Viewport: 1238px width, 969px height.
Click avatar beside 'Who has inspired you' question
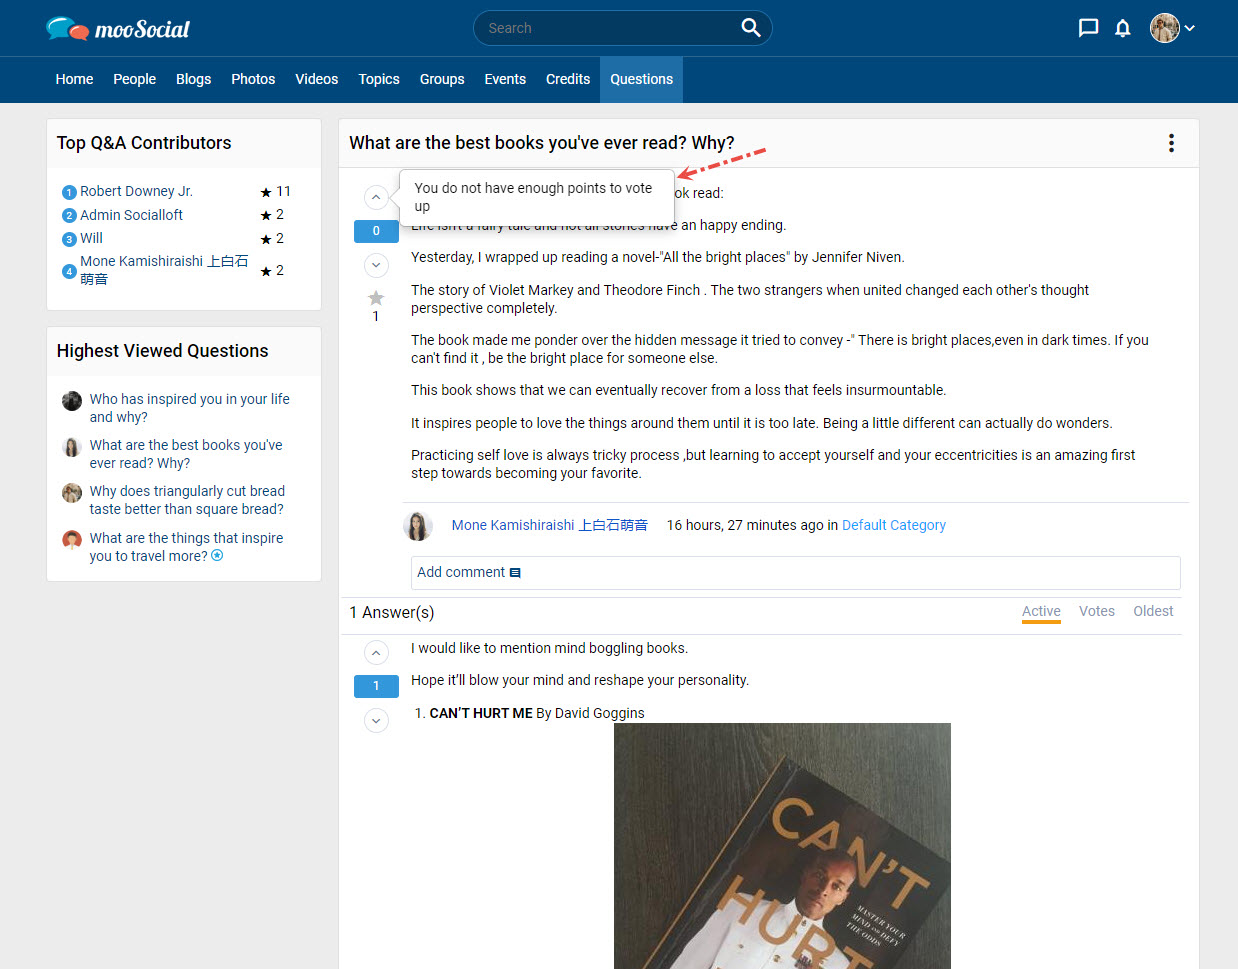tap(72, 401)
